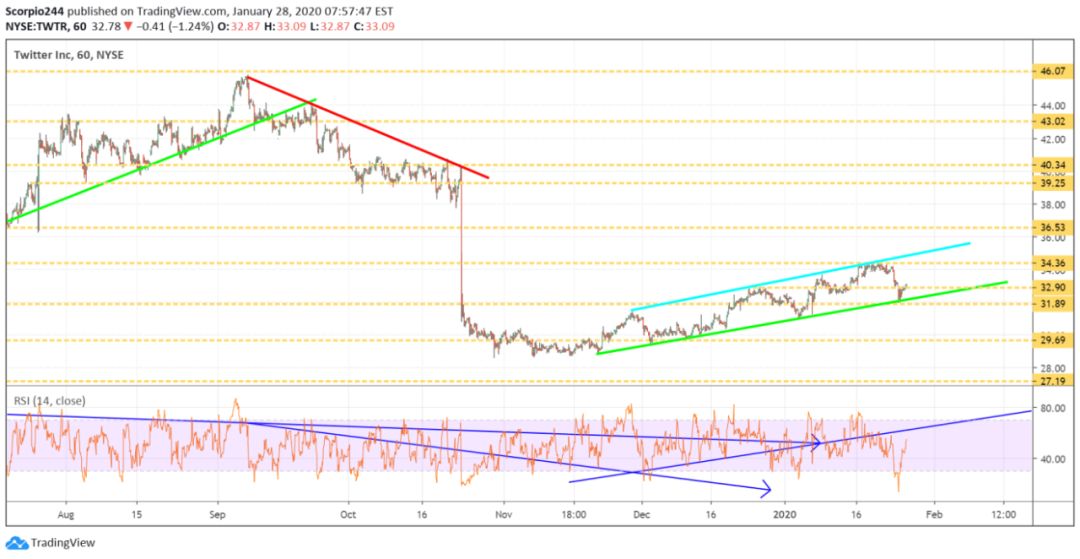
Task: Click the red descending trendline
Action: coord(367,127)
